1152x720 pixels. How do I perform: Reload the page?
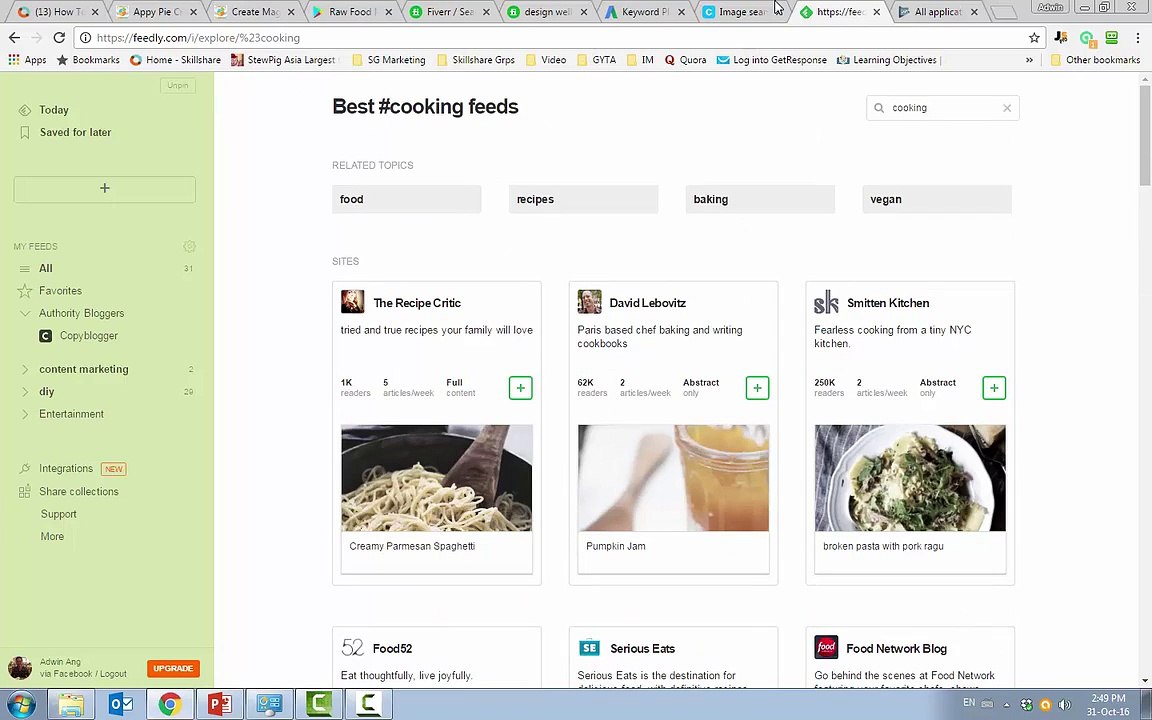tap(60, 37)
